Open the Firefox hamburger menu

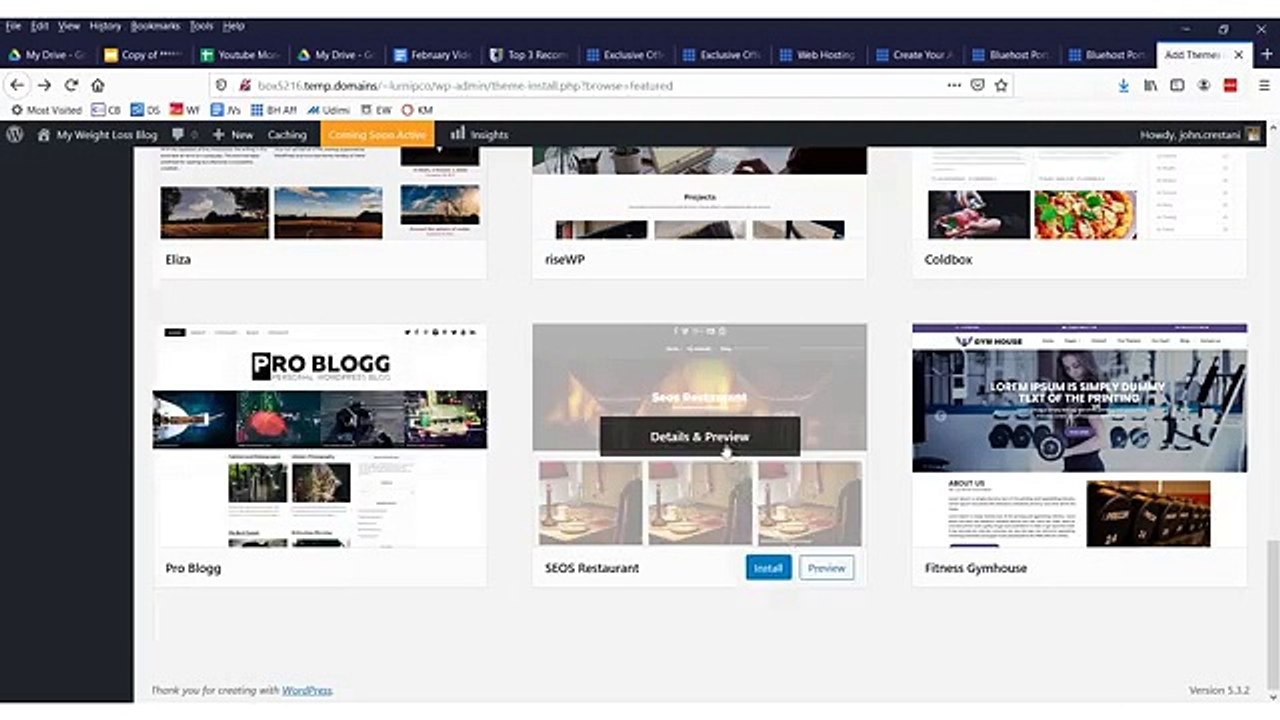pyautogui.click(x=1264, y=86)
